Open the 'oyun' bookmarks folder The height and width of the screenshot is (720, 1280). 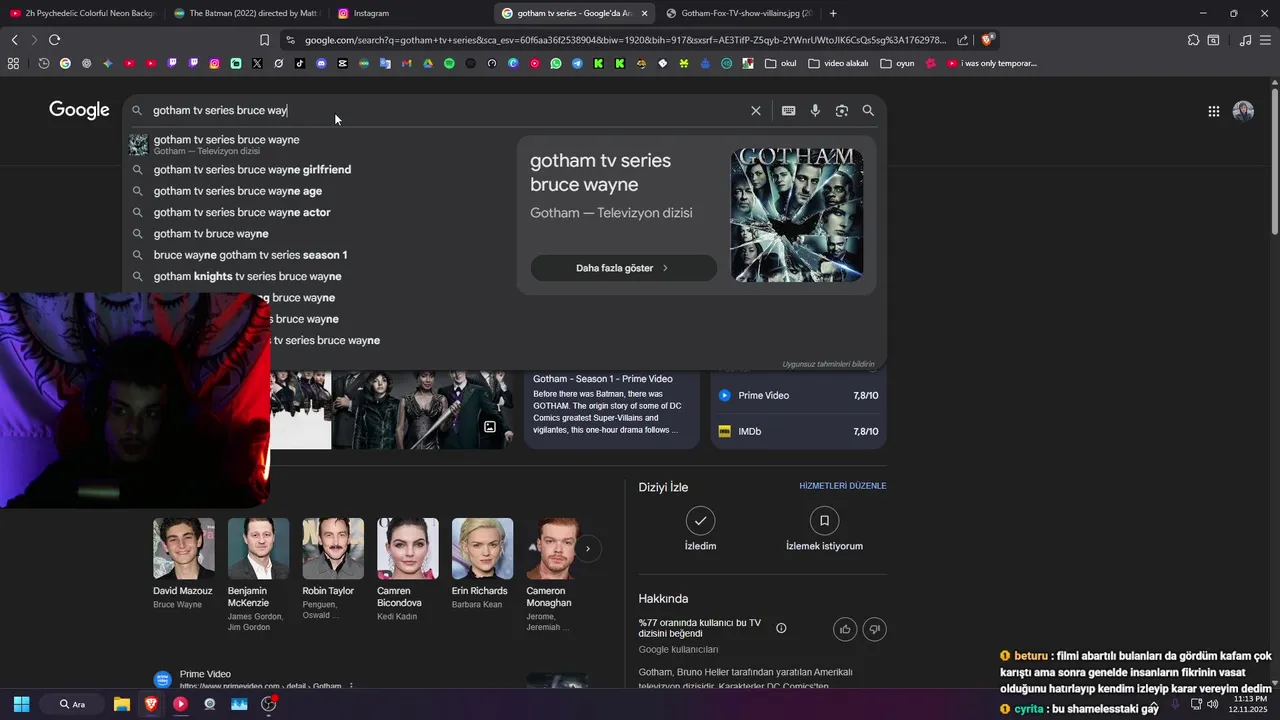897,63
